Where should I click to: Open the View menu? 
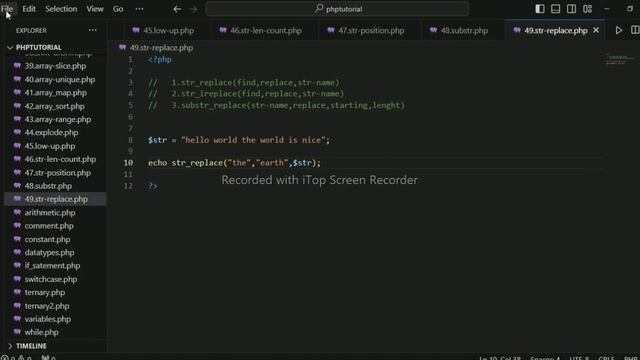click(x=95, y=9)
